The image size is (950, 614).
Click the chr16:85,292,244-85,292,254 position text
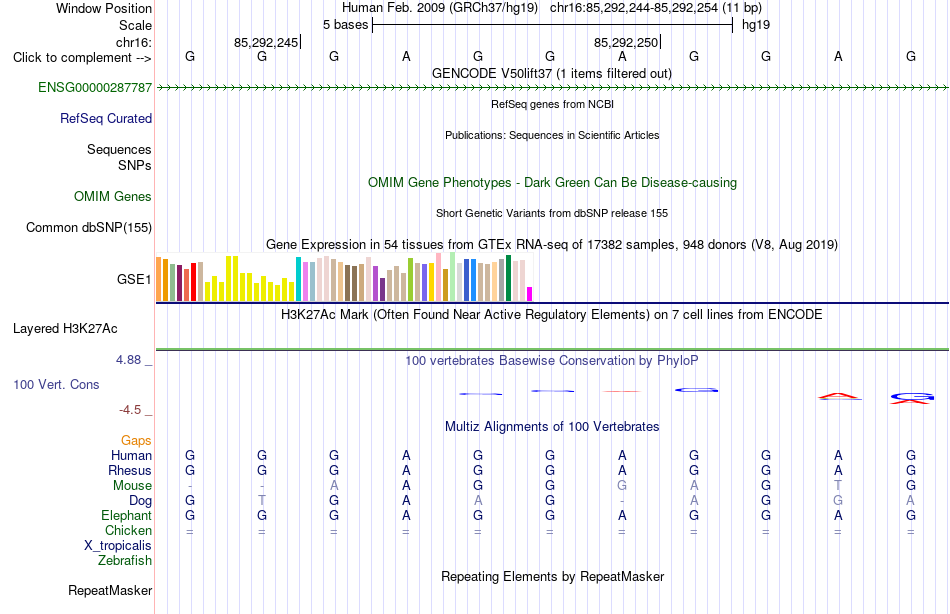click(634, 8)
